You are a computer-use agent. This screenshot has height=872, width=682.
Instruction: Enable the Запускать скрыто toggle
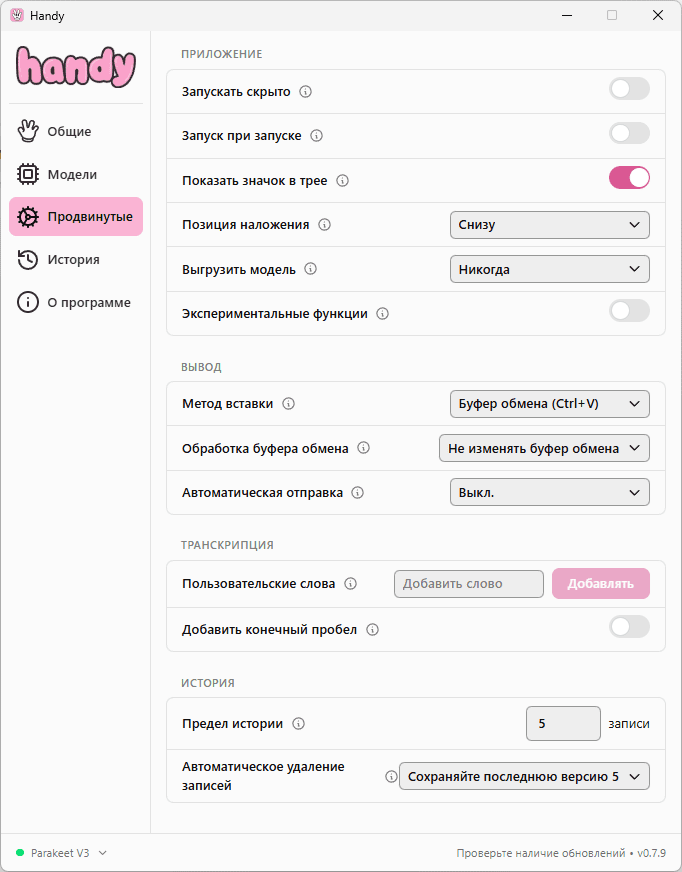pos(629,90)
